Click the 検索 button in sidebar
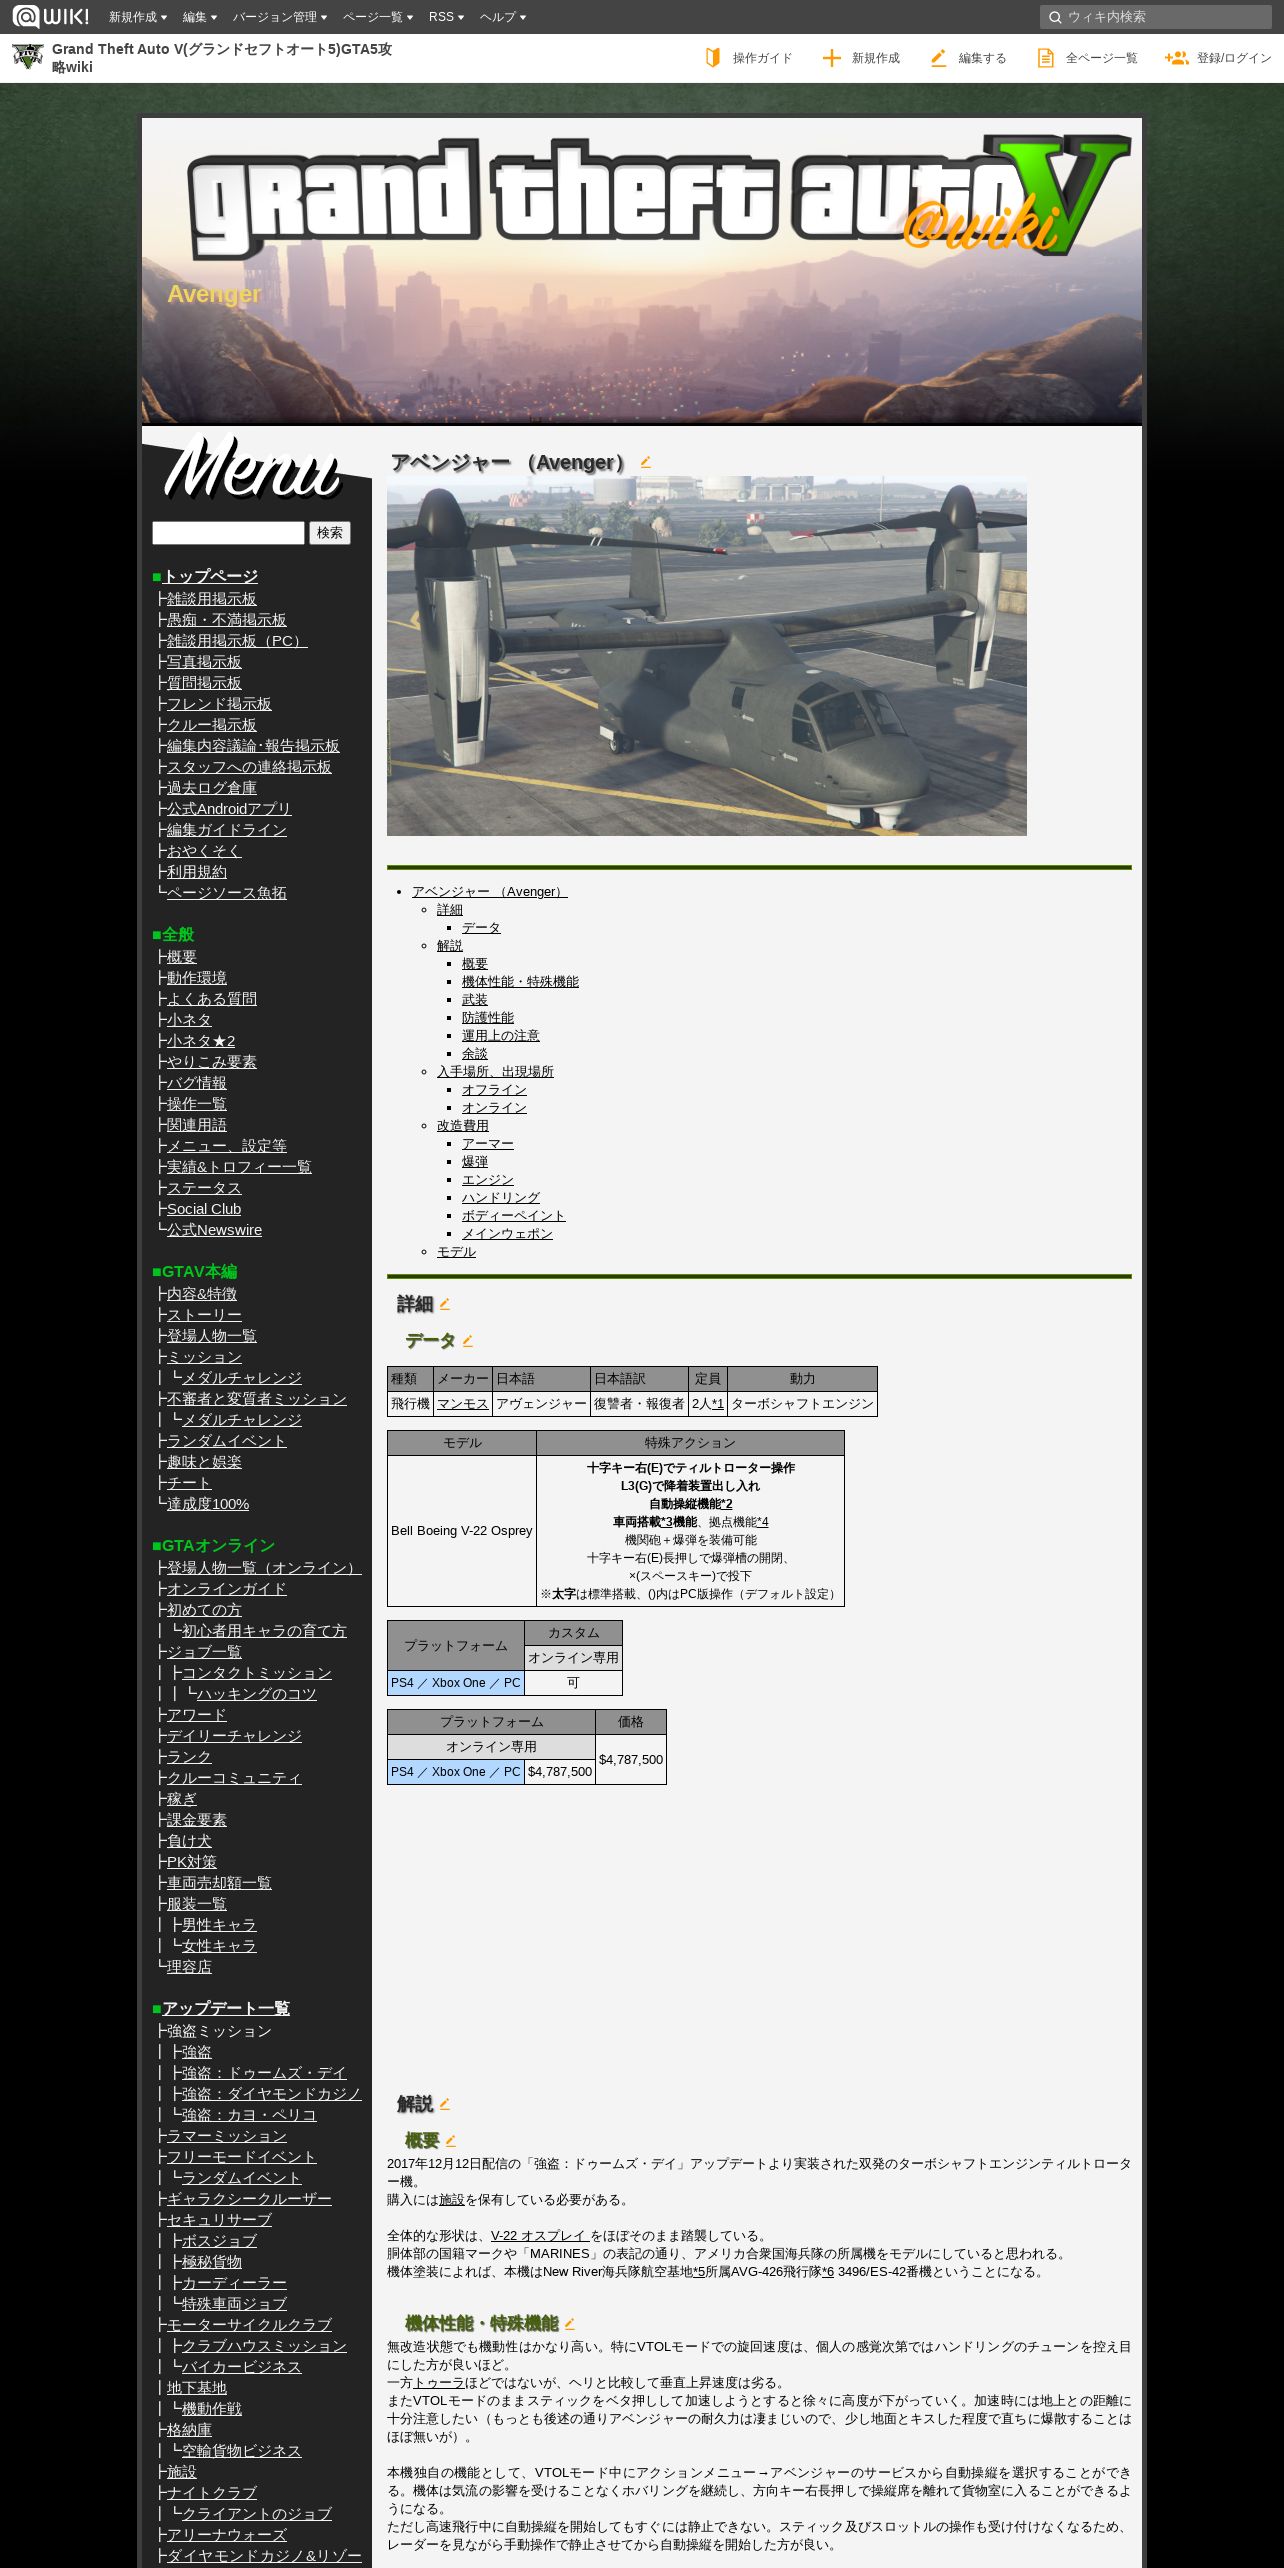The width and height of the screenshot is (1284, 2568). (330, 533)
